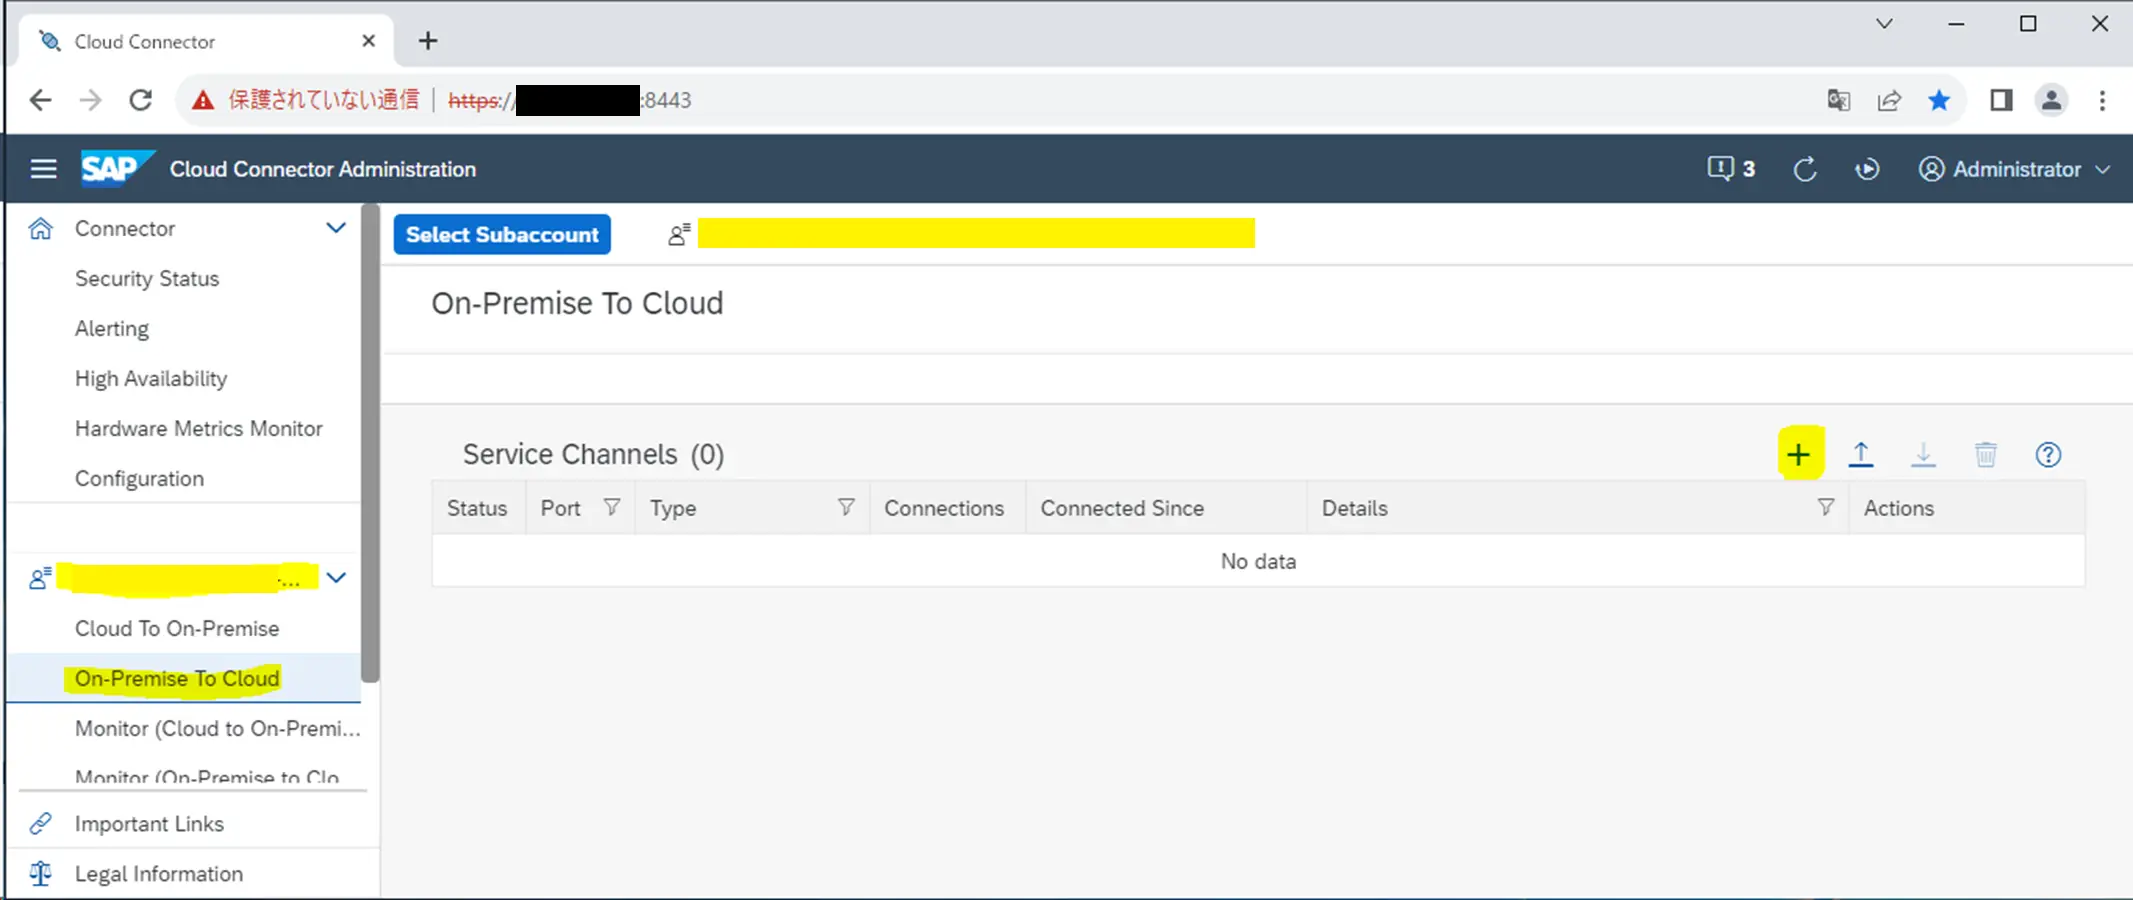Click the browser translate page icon

(x=1838, y=100)
